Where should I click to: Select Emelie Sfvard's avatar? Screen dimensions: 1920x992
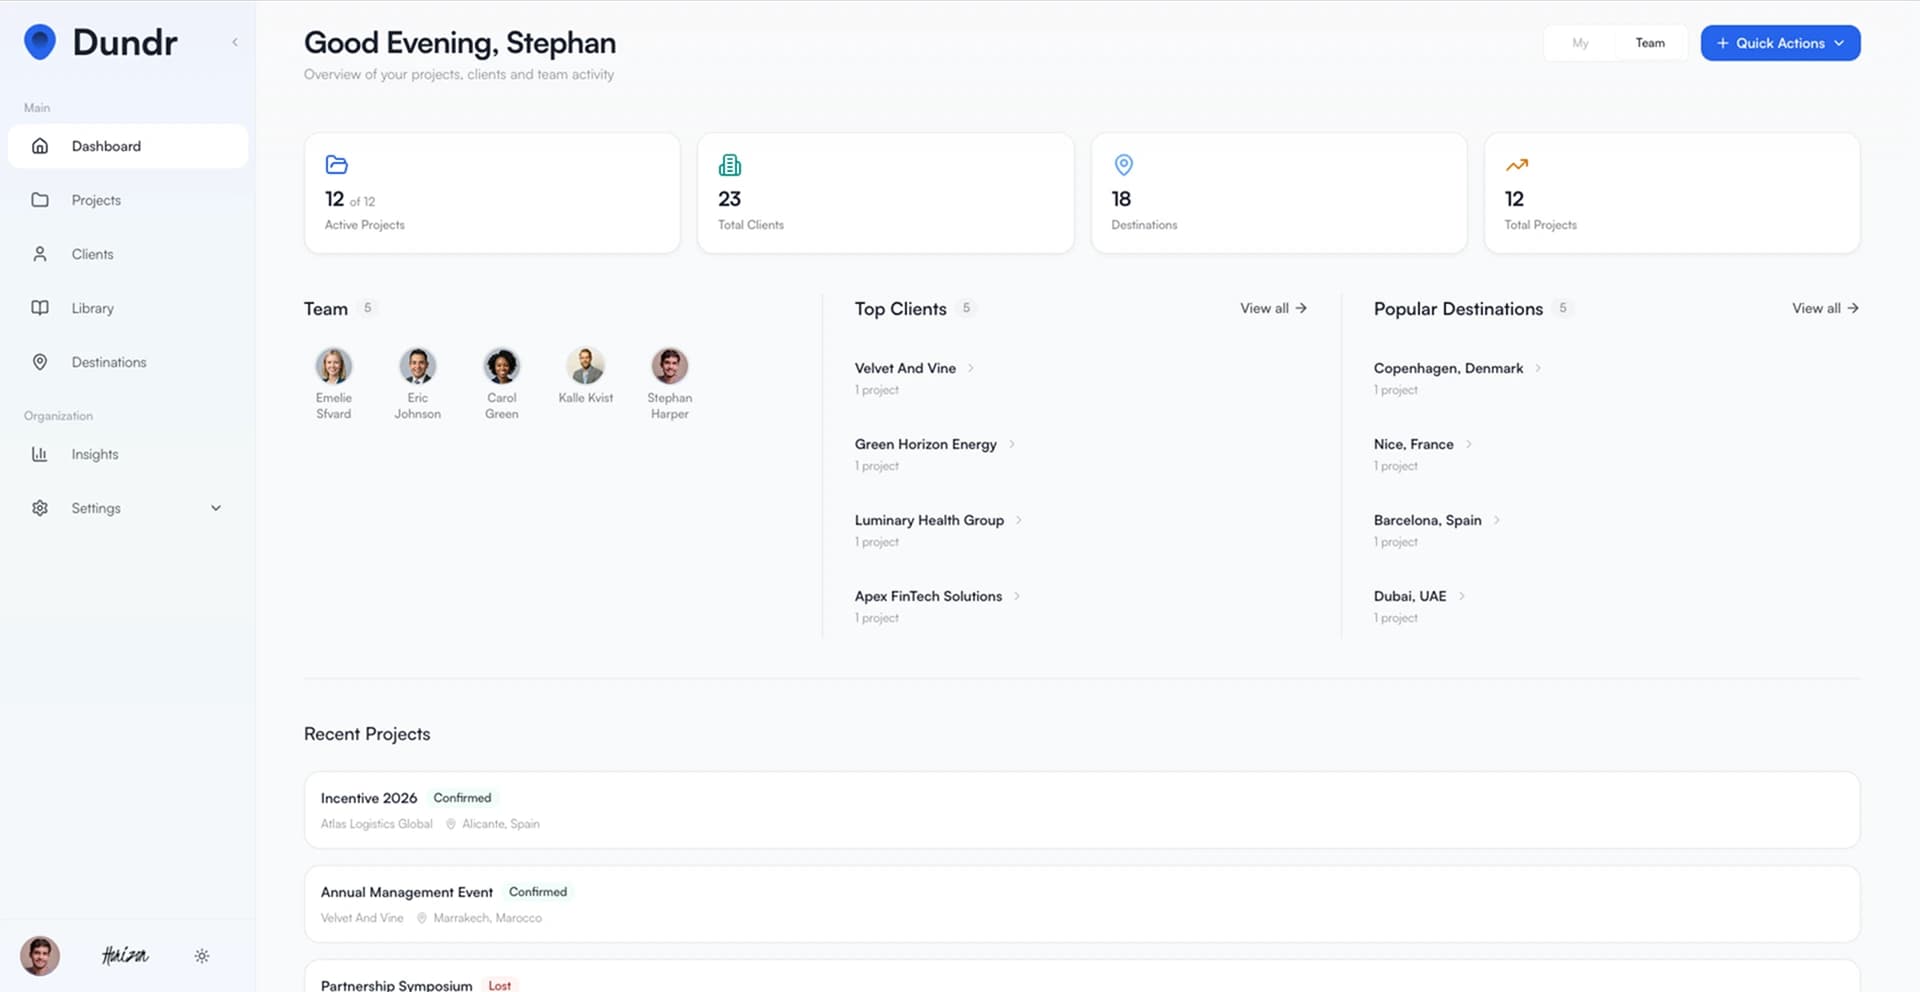[334, 366]
